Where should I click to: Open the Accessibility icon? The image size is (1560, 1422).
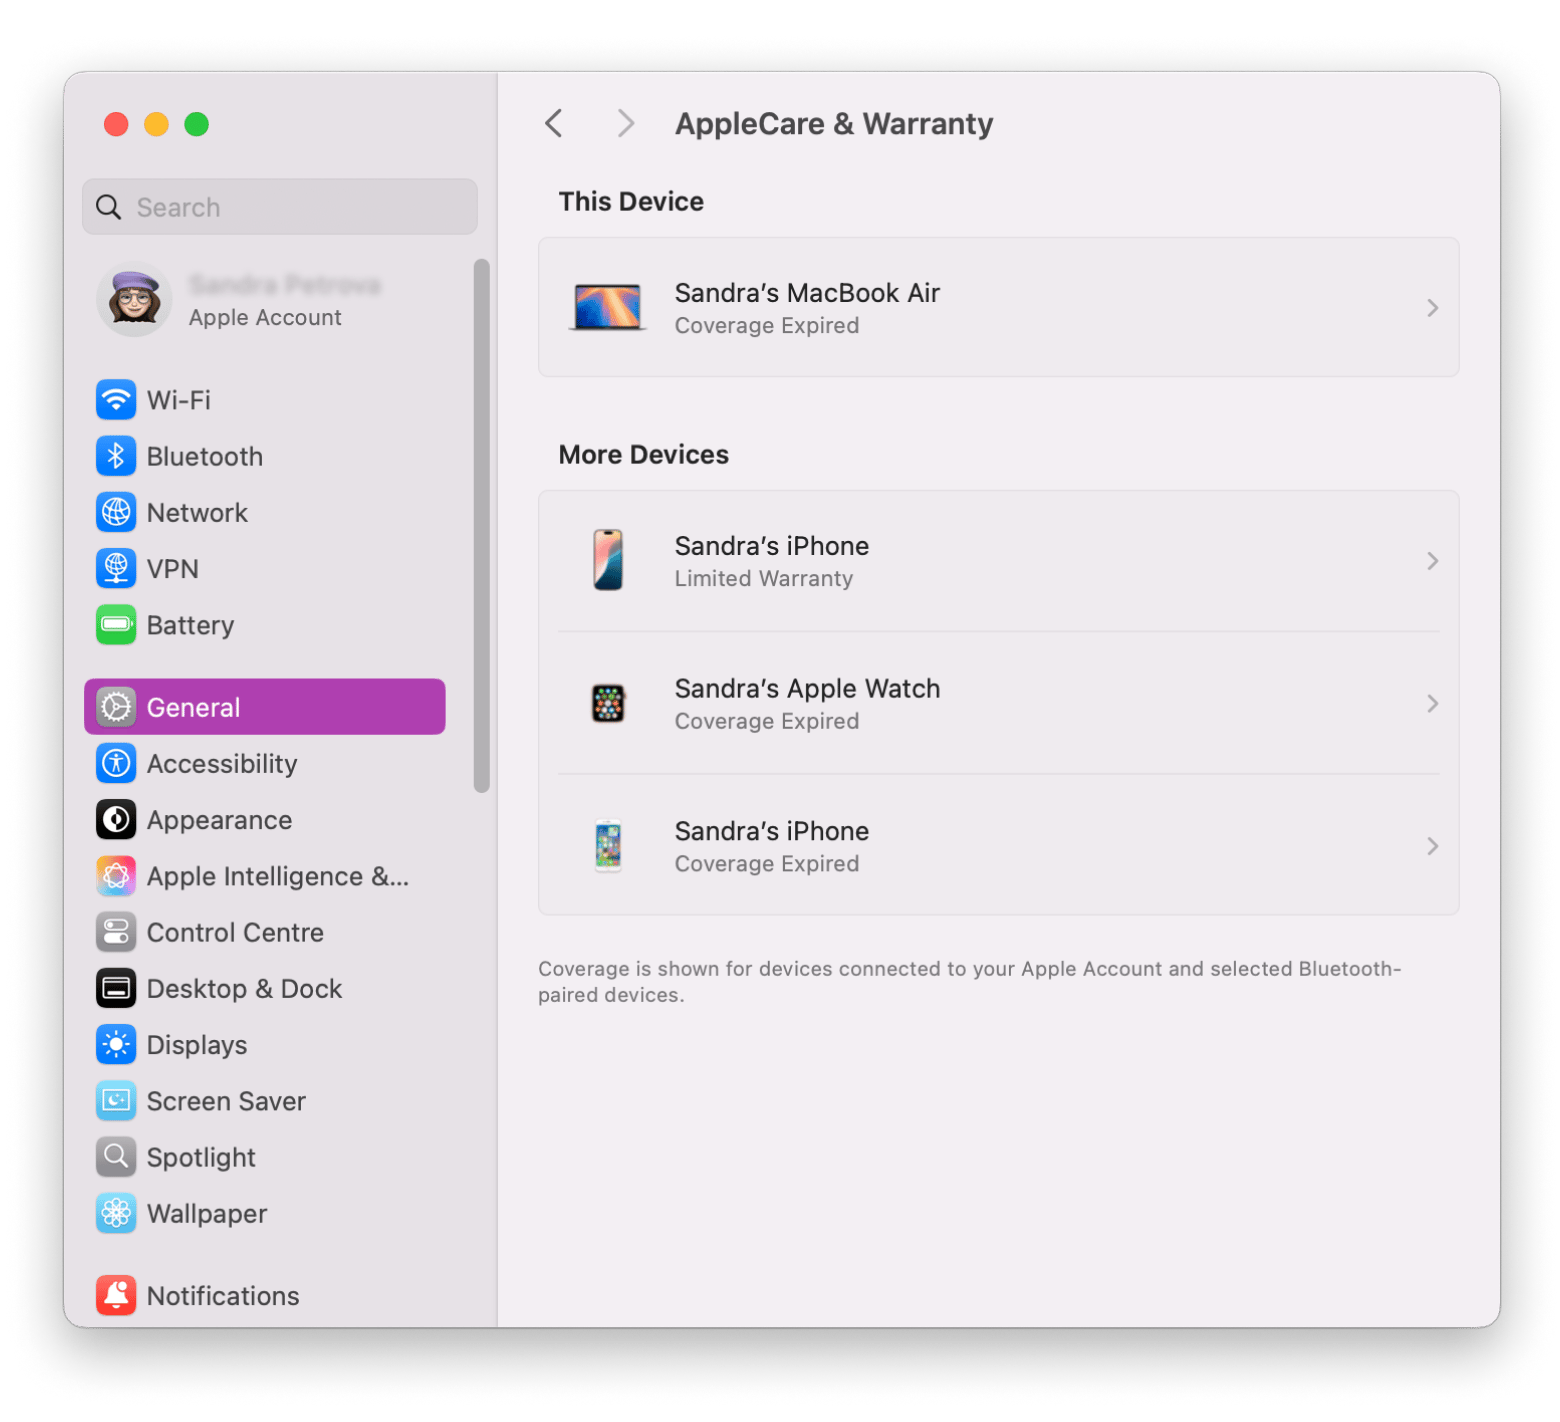pos(116,764)
